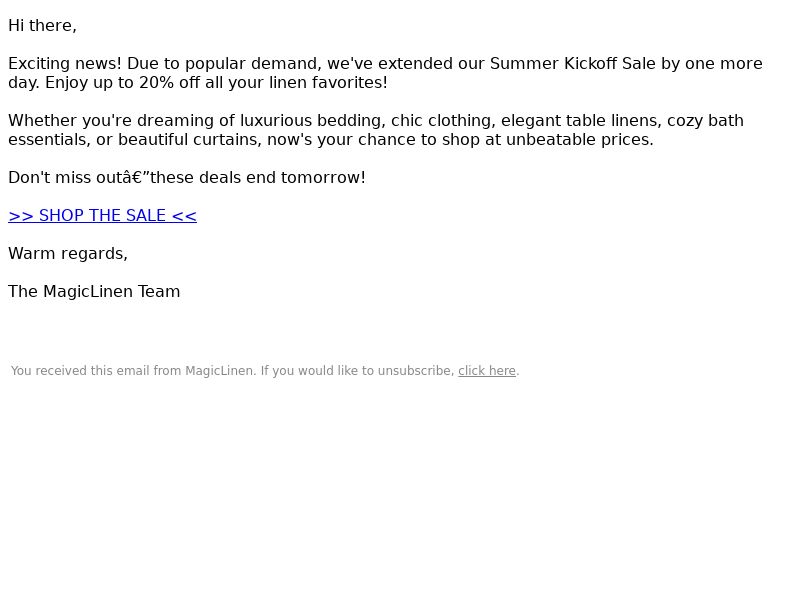Open the SHOP THE SALE link
Image resolution: width=800 pixels, height=600 pixels.
[x=102, y=216]
